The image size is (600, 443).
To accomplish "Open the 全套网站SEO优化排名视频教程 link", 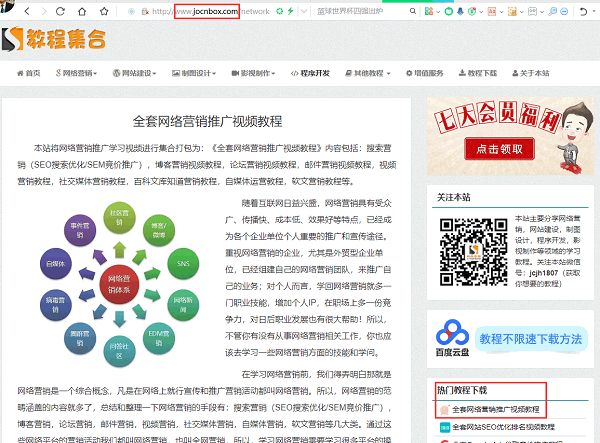I will [503, 427].
